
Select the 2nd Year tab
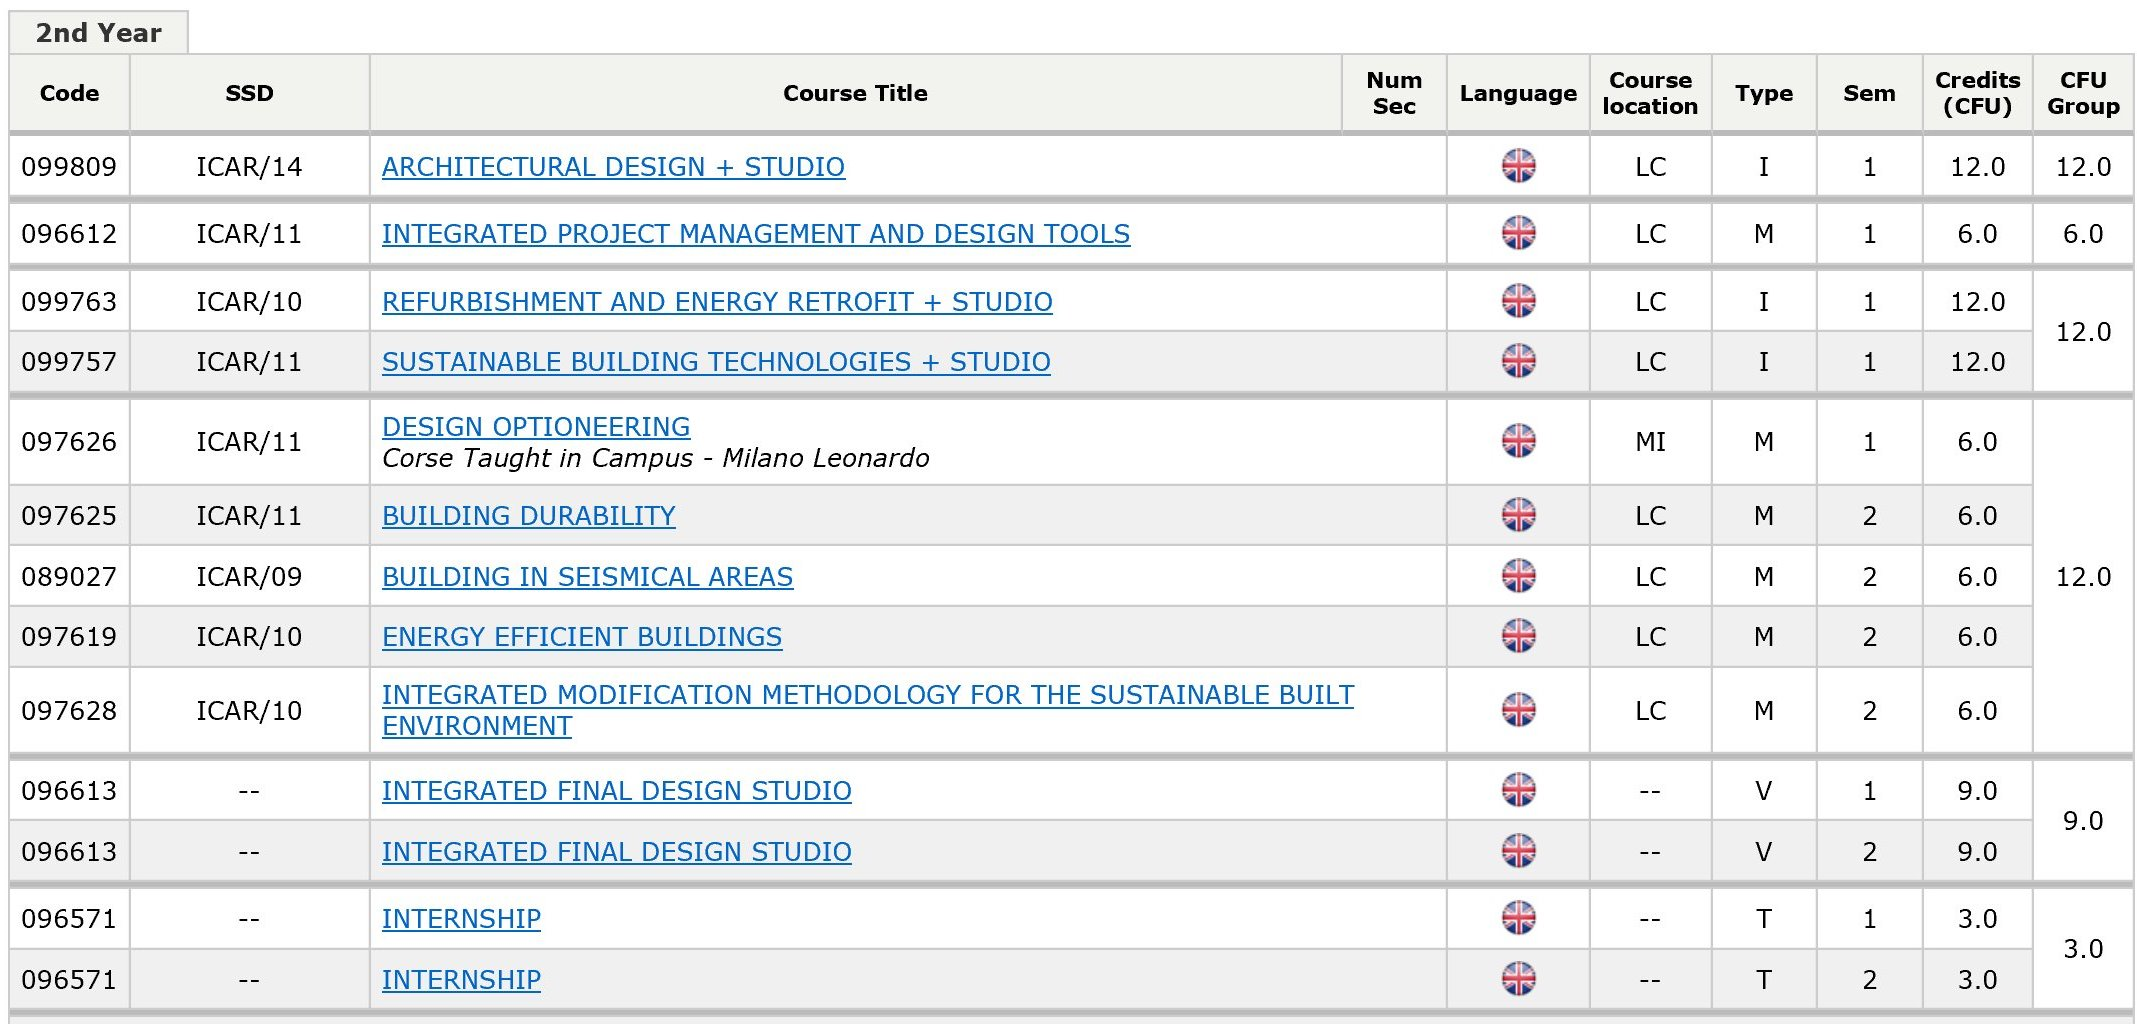(x=98, y=33)
